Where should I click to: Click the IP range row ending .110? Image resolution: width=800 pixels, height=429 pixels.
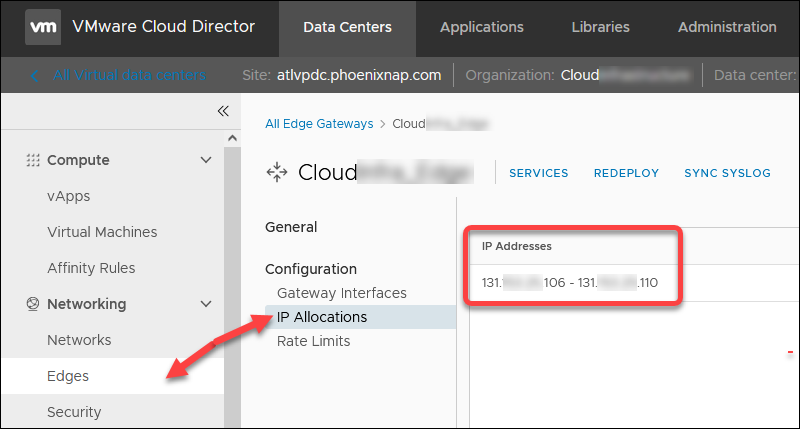(570, 283)
